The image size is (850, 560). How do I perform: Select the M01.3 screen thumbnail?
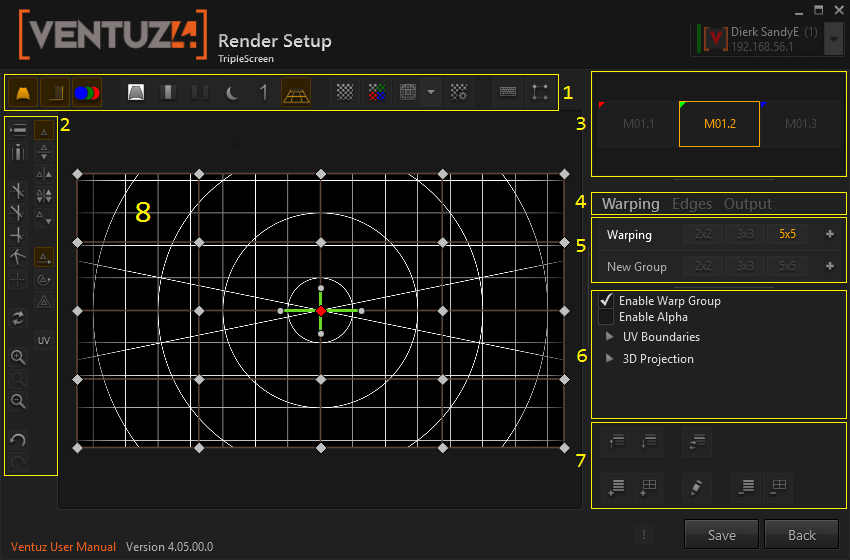(x=800, y=124)
